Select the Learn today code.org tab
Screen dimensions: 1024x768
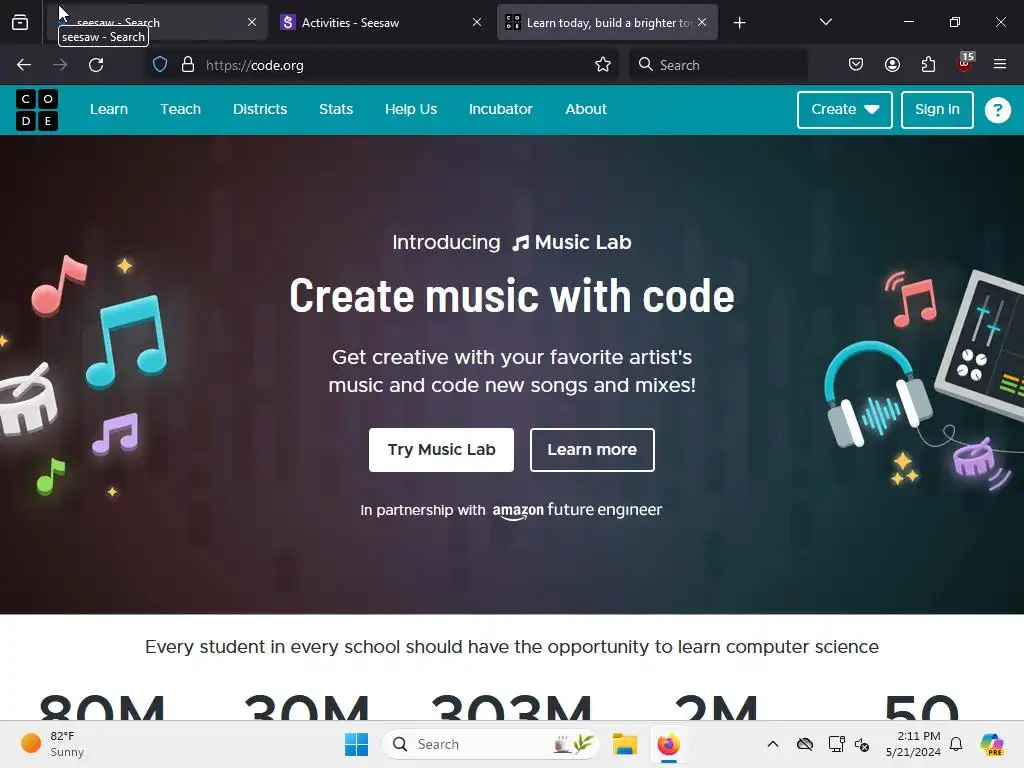[x=607, y=22]
